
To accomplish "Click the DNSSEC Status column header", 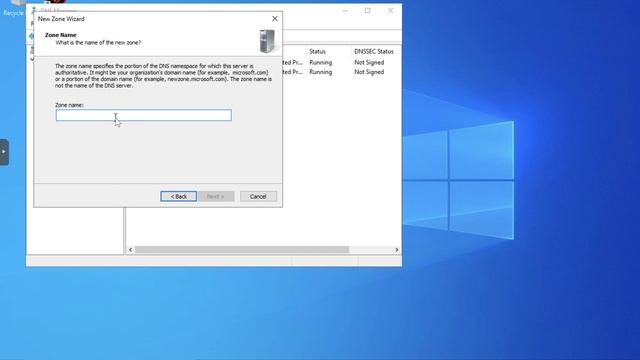I will point(373,51).
